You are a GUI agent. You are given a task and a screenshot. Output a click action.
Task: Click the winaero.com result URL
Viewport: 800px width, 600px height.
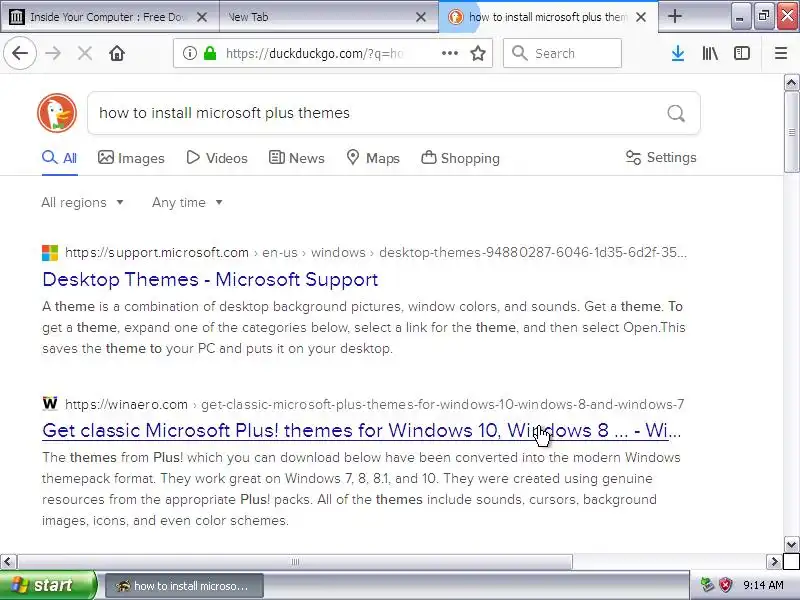tap(374, 404)
